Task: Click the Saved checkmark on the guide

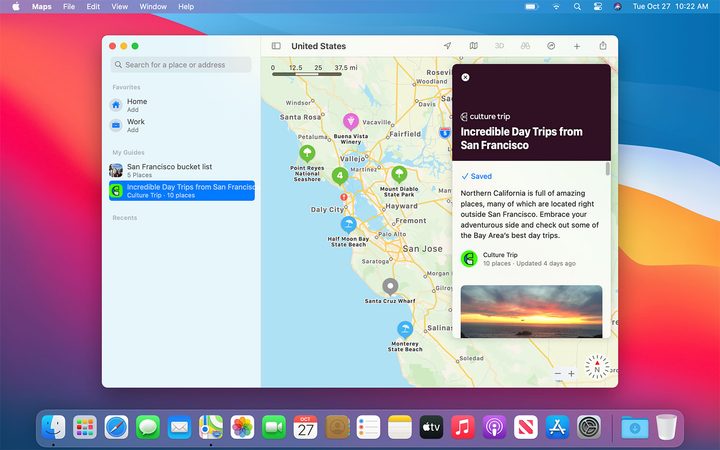Action: (477, 176)
